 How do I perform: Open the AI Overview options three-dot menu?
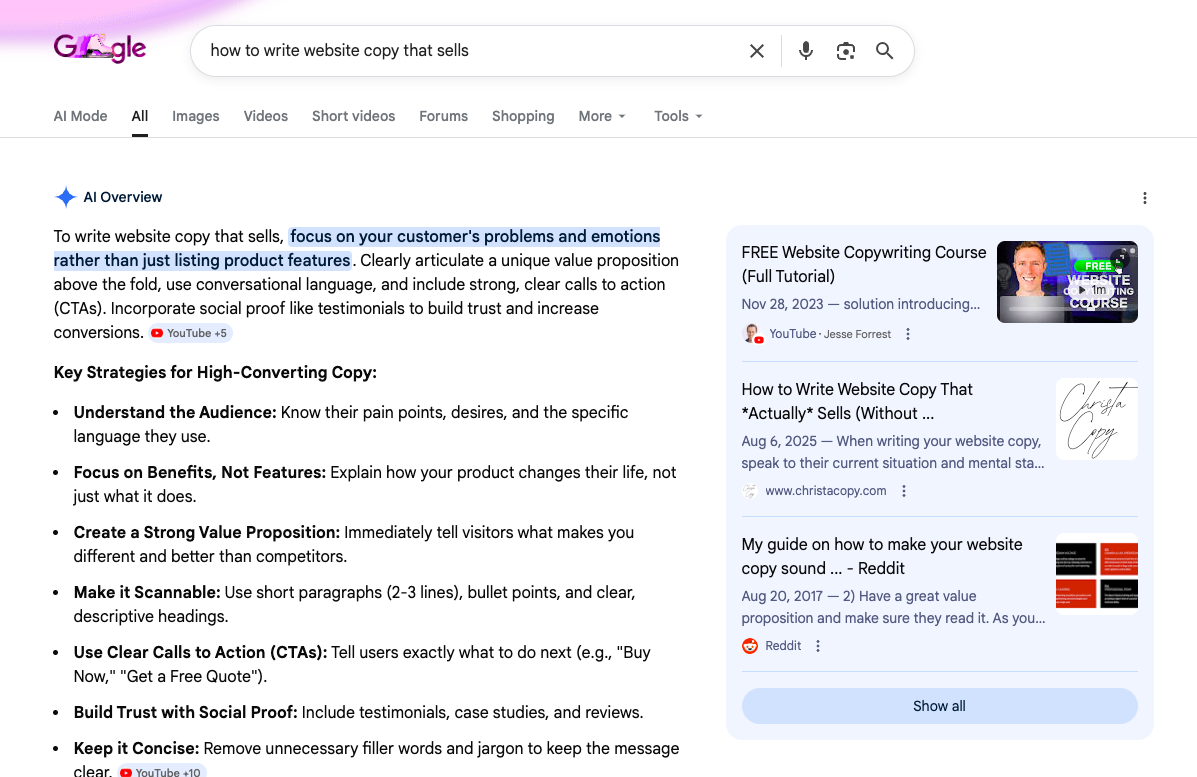click(1145, 198)
